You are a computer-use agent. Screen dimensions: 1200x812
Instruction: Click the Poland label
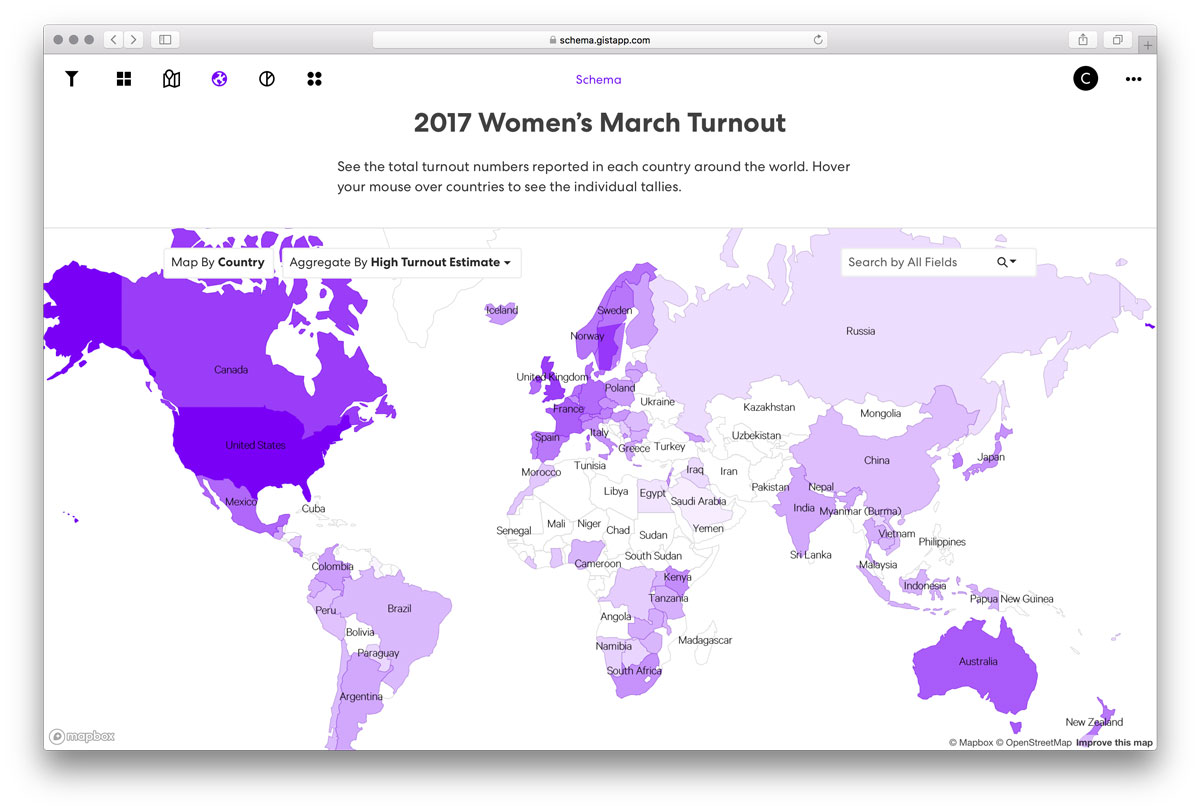620,388
